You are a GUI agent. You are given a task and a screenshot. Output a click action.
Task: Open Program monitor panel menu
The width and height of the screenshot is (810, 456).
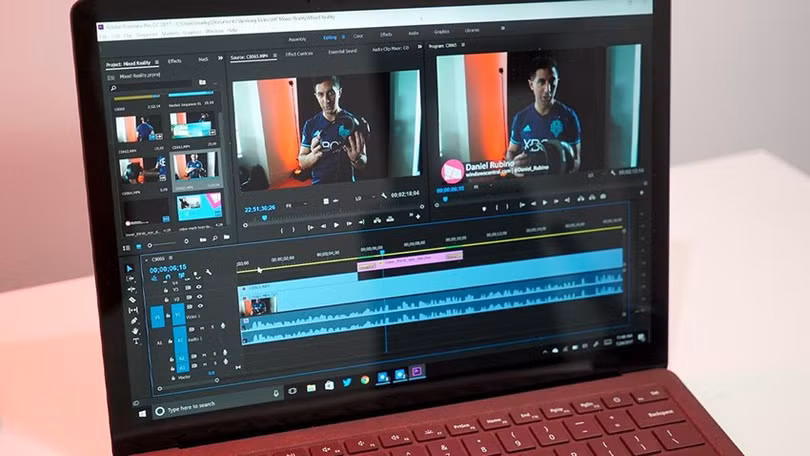click(x=463, y=45)
